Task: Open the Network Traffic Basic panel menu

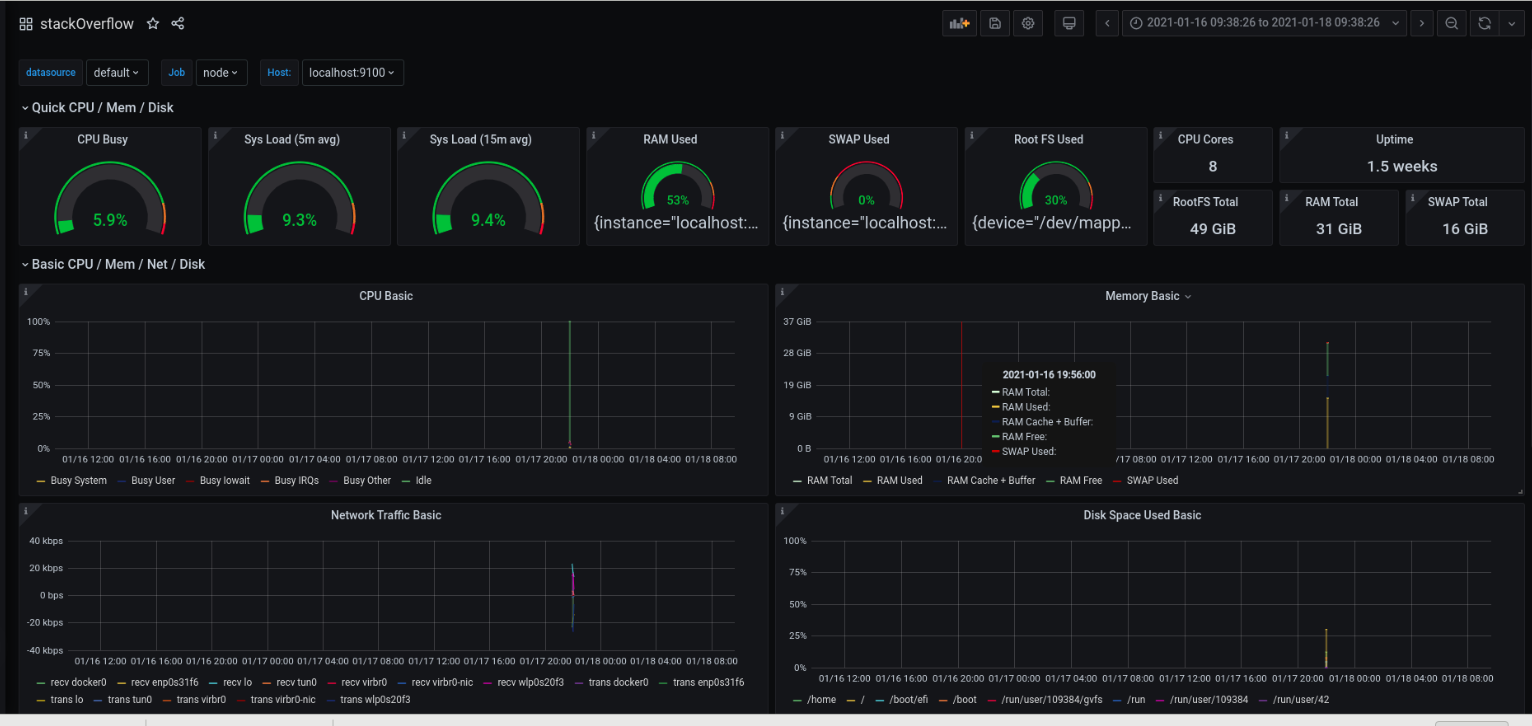Action: 386,515
